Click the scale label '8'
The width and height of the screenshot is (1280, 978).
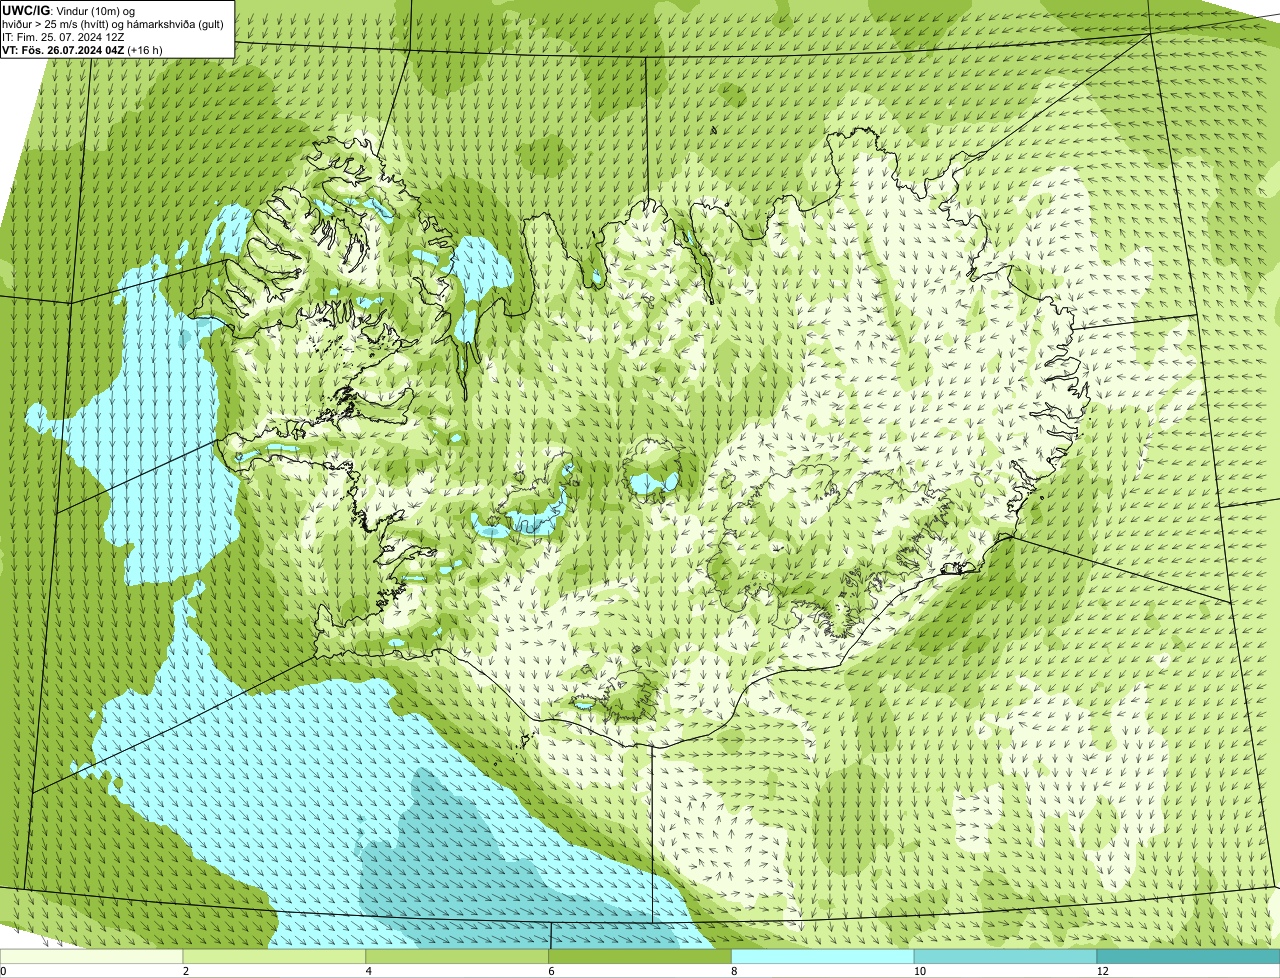click(734, 971)
